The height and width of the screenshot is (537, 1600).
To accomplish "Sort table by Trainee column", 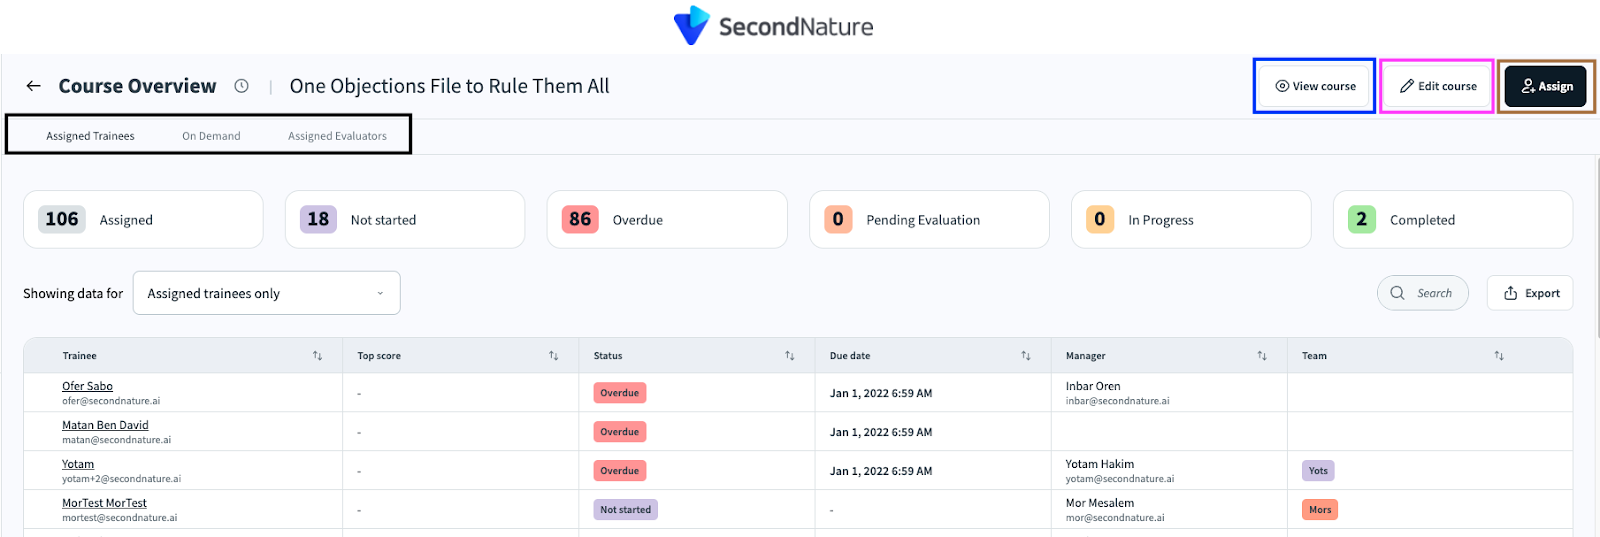I will pos(317,356).
